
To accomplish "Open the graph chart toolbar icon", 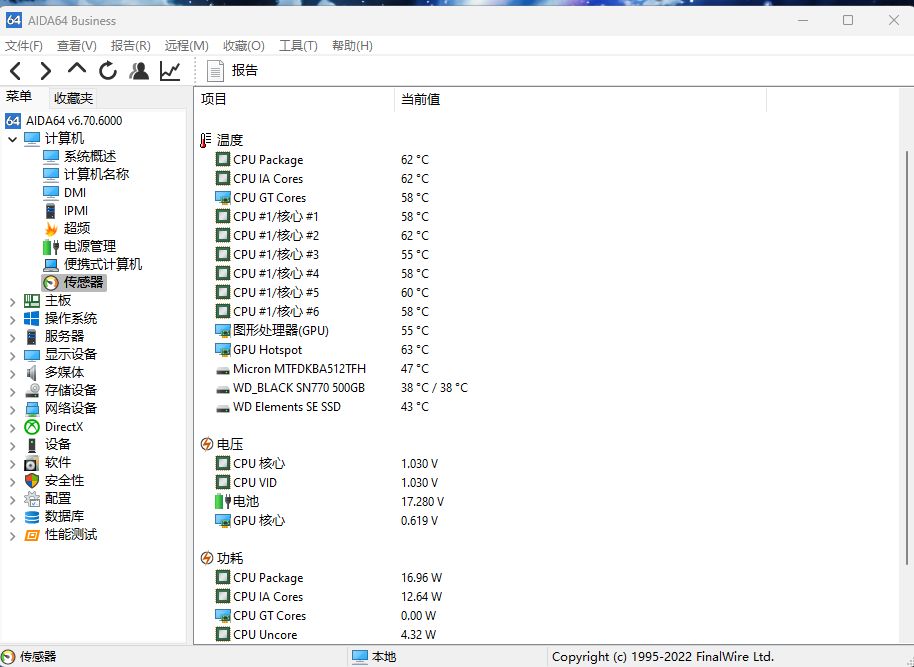I will click(170, 71).
